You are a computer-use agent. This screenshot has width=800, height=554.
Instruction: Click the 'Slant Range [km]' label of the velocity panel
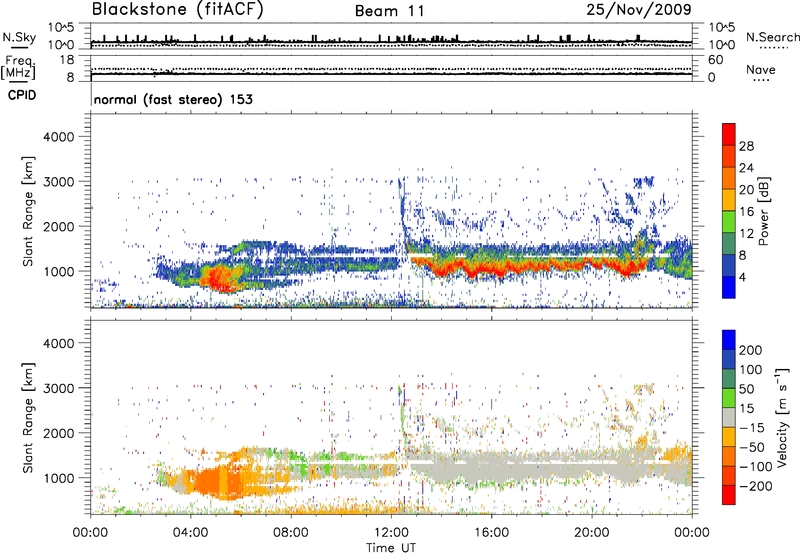coord(28,417)
